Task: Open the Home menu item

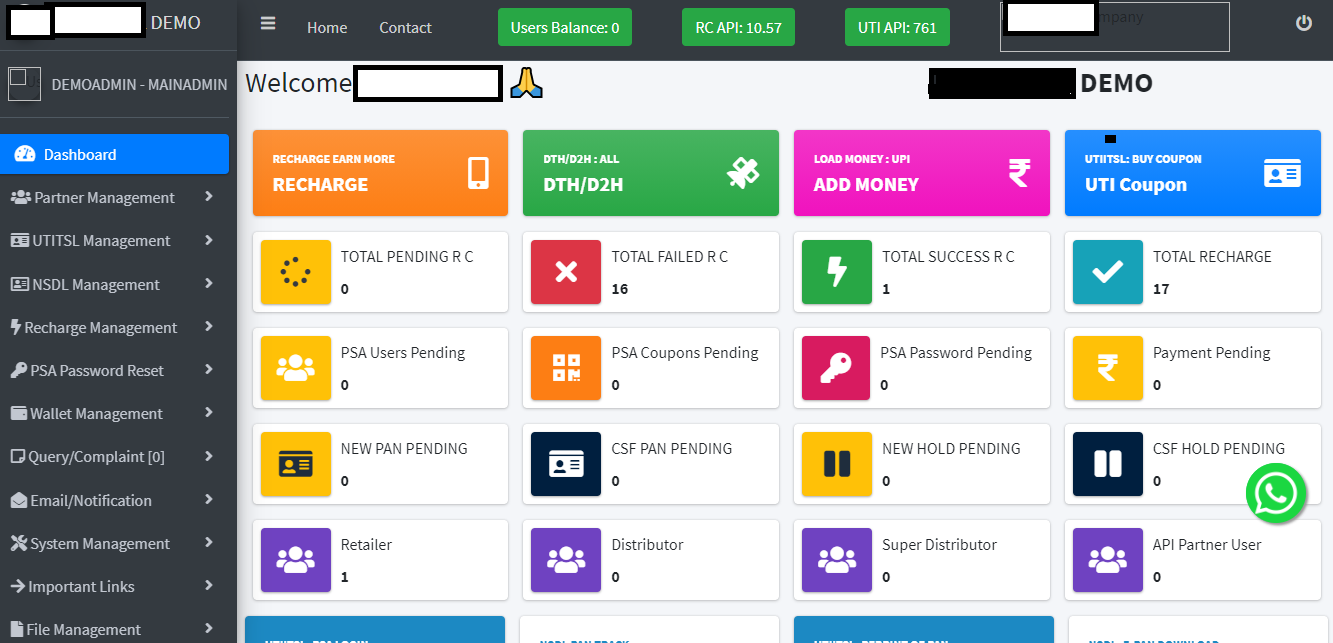Action: tap(327, 28)
